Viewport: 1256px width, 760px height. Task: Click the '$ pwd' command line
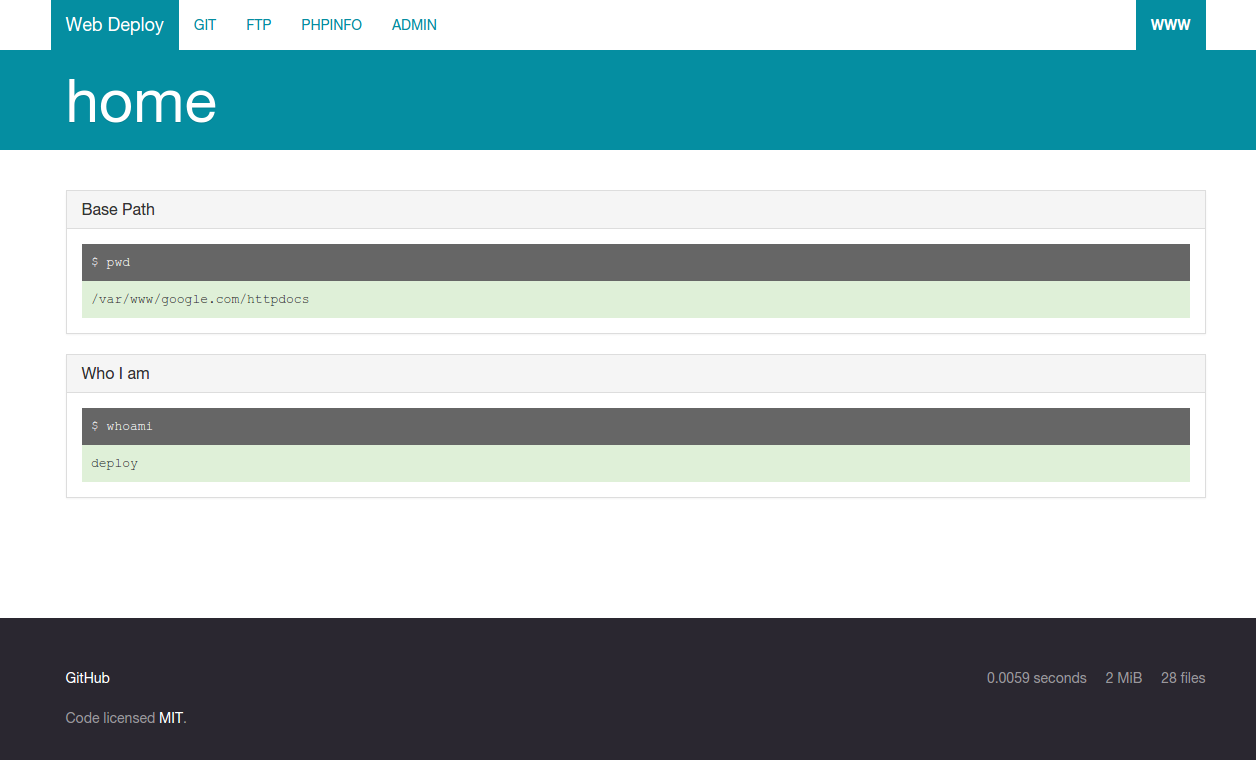point(636,262)
